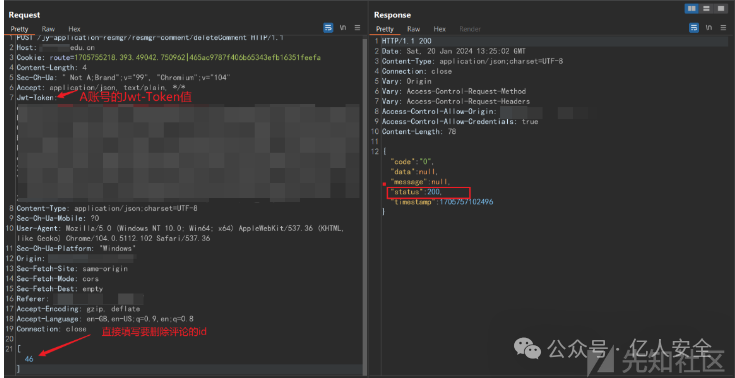The image size is (735, 378).
Task: Click the Sec-Ch-Ua-Mobile: ?0 header
Action: [58, 219]
